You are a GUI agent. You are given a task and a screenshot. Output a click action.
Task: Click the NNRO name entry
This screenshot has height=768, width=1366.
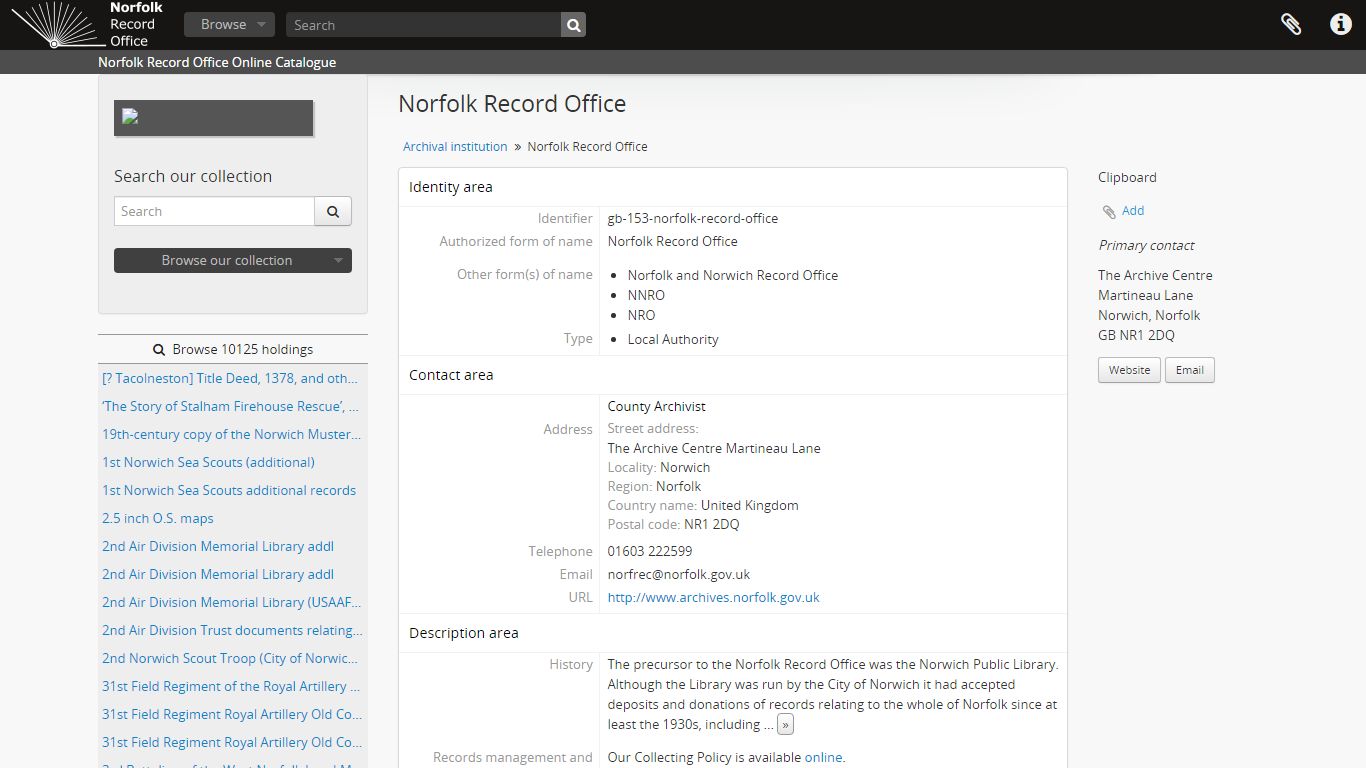tap(646, 295)
